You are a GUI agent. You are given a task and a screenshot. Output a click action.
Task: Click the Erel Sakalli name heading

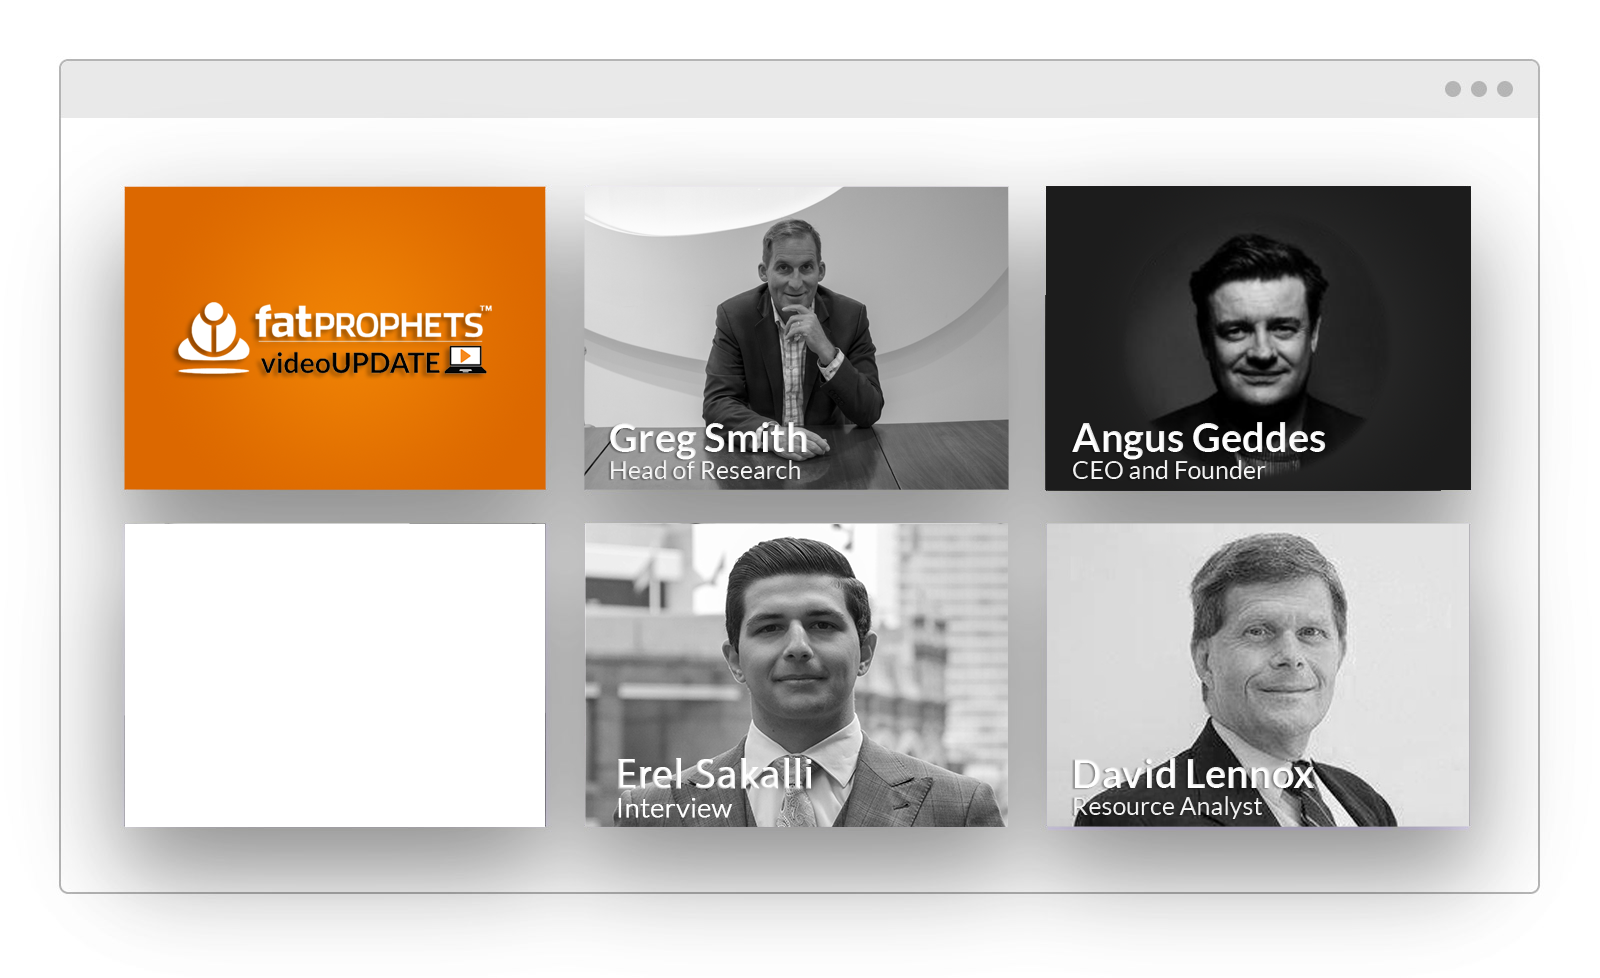click(x=714, y=774)
